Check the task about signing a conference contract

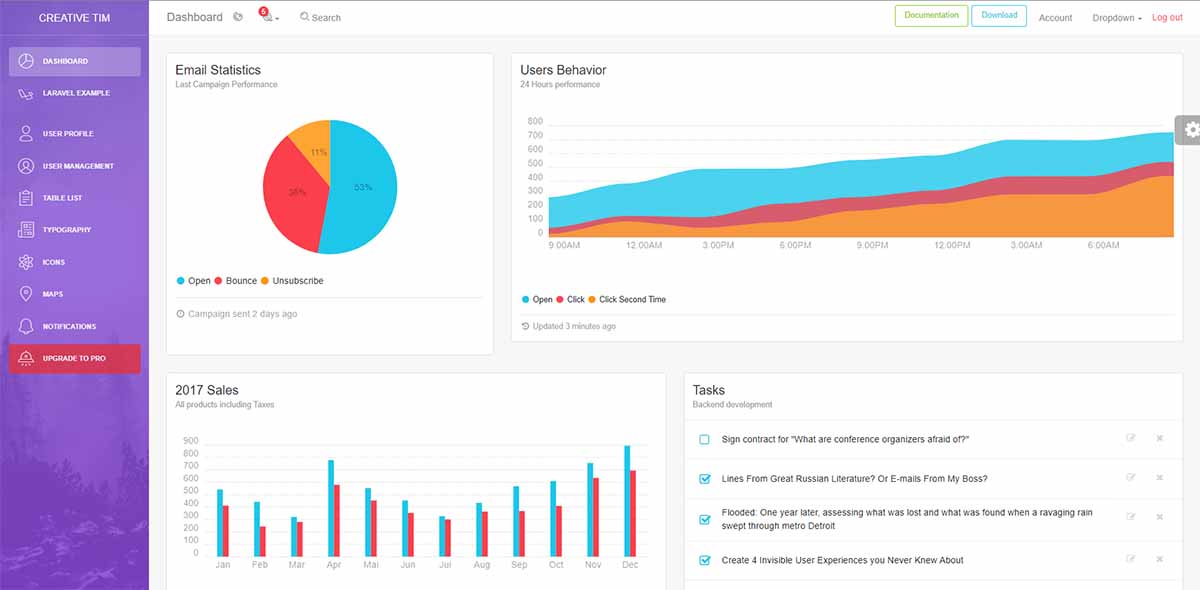click(702, 438)
